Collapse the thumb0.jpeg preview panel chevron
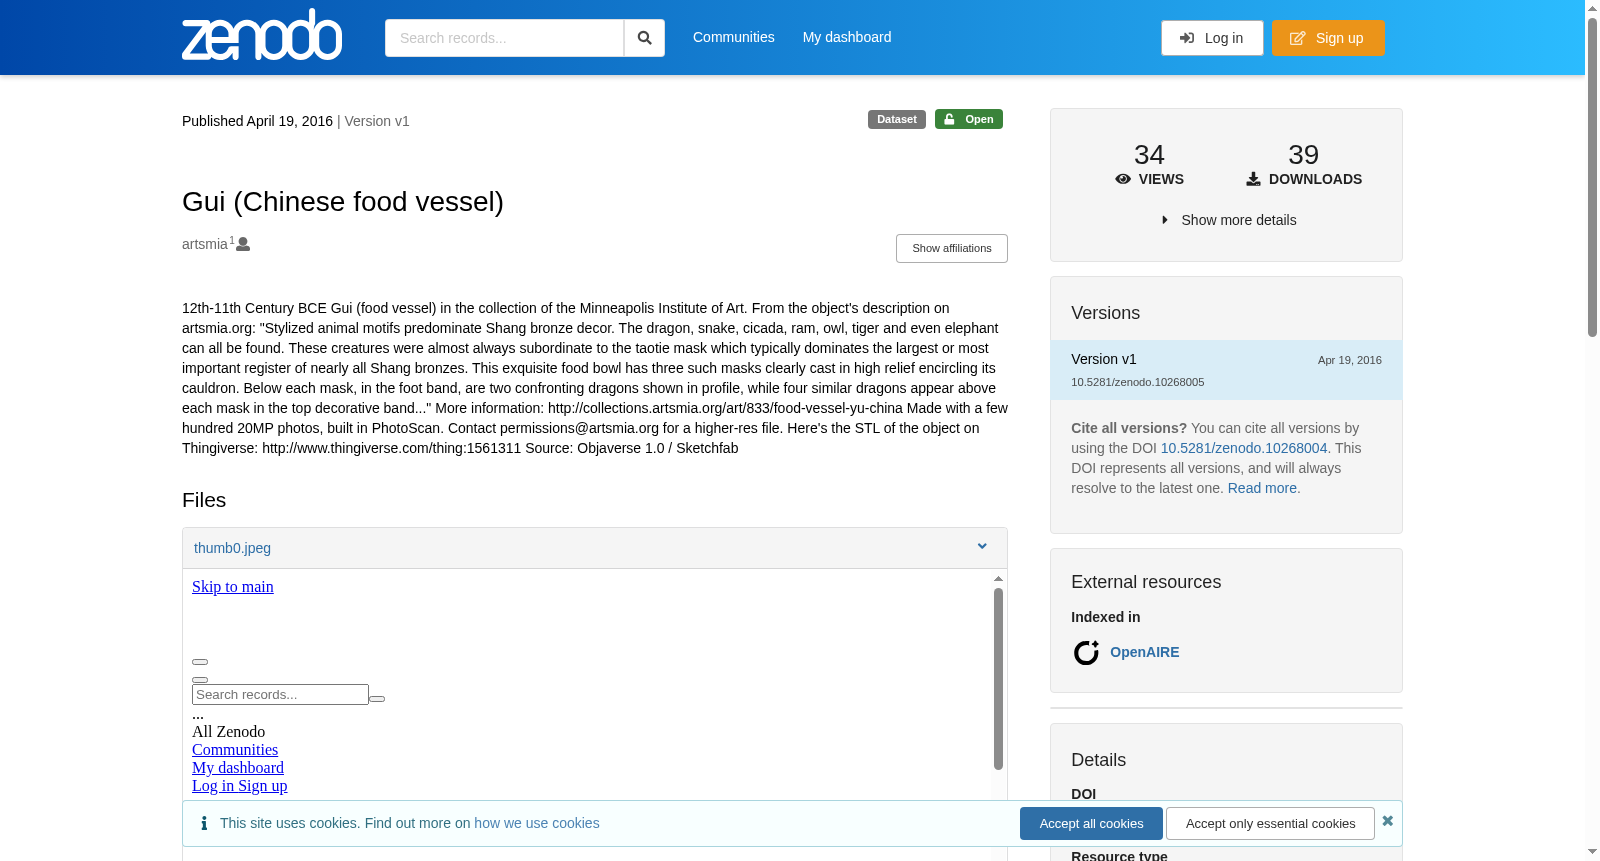Screen dimensions: 1600x861 click(982, 547)
